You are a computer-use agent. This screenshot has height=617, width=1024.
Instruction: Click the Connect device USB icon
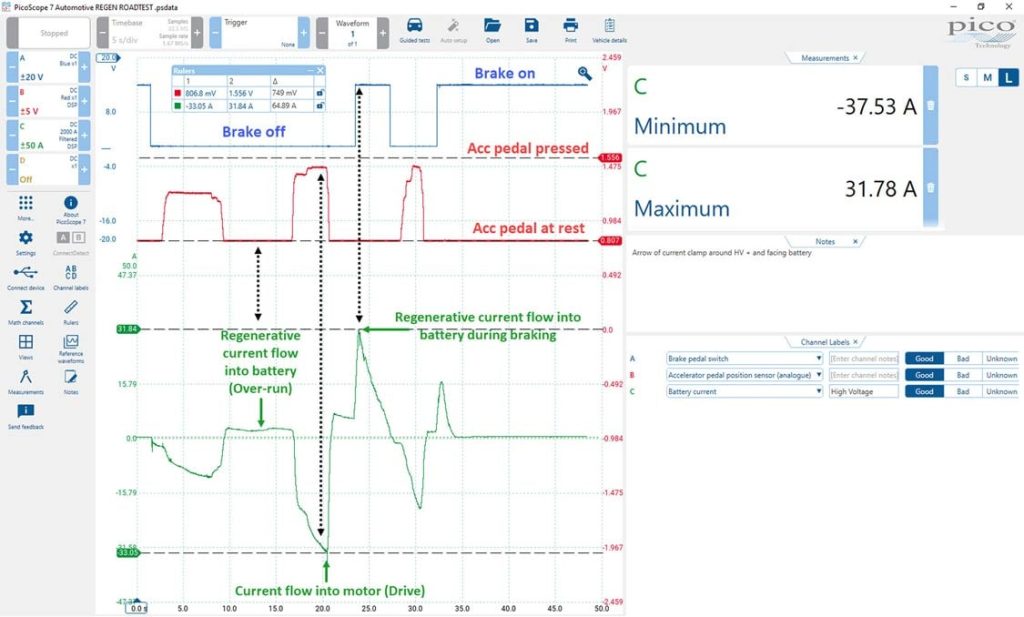(x=25, y=272)
